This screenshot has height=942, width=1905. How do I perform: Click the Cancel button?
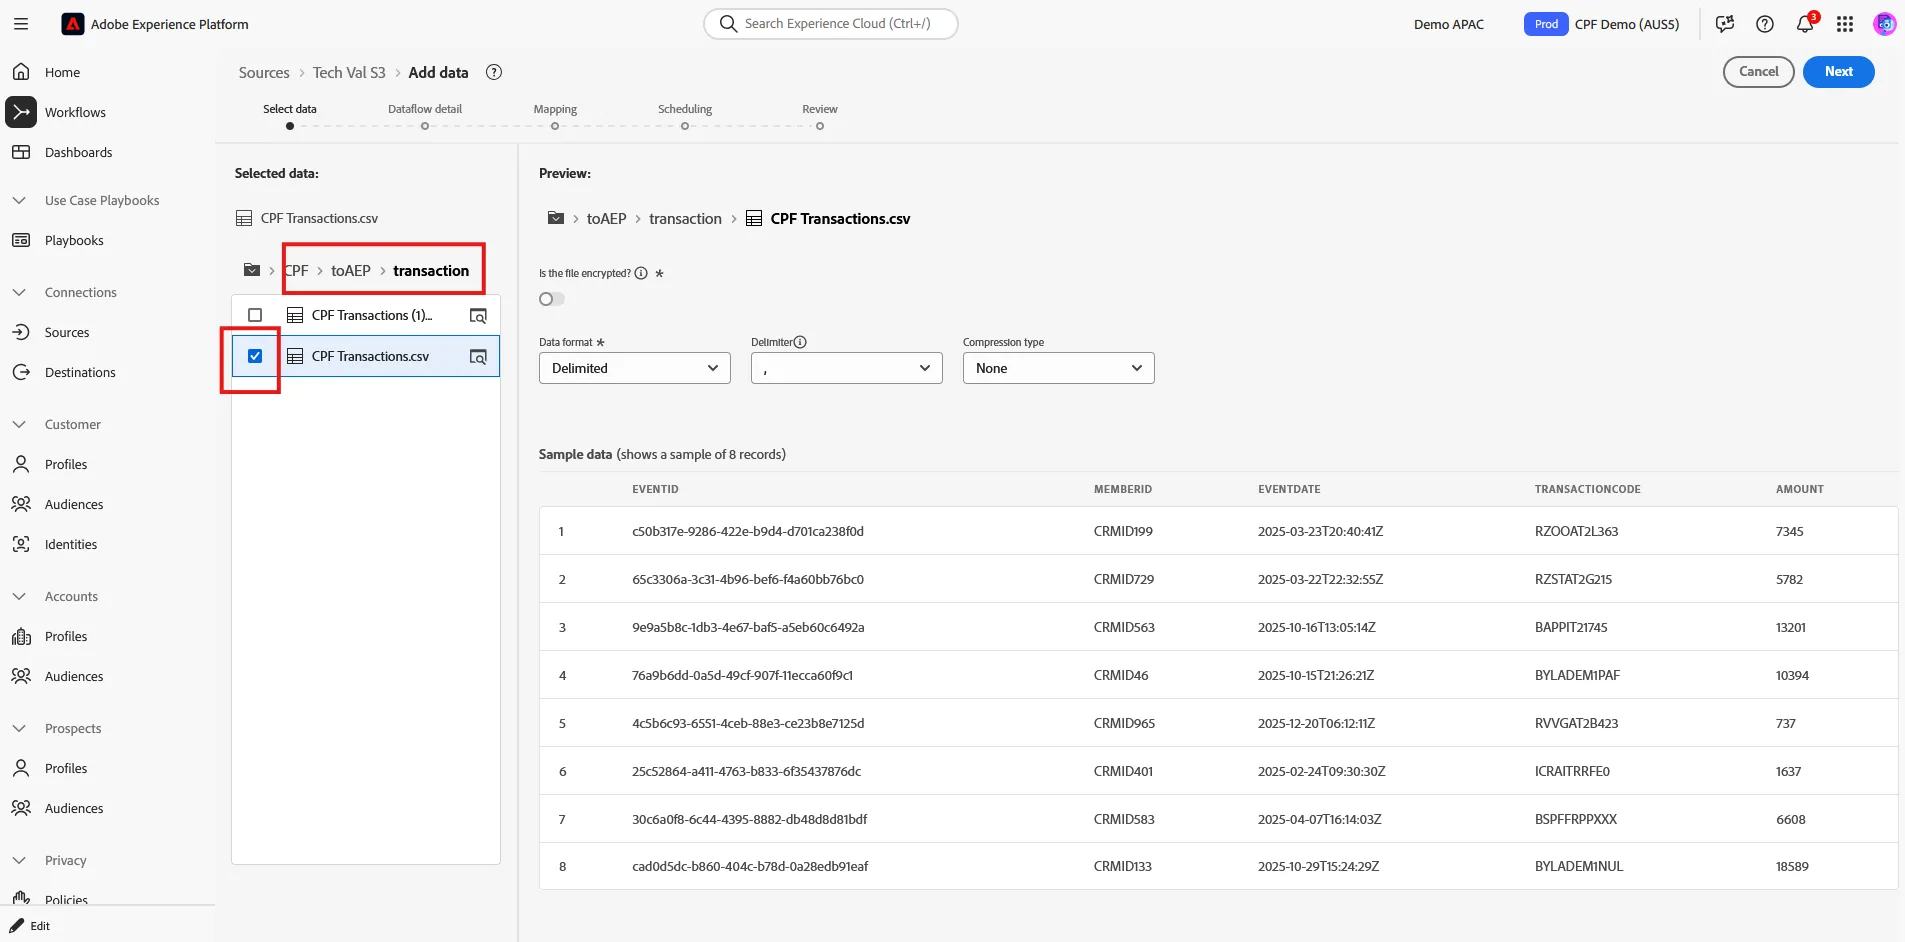click(x=1759, y=72)
